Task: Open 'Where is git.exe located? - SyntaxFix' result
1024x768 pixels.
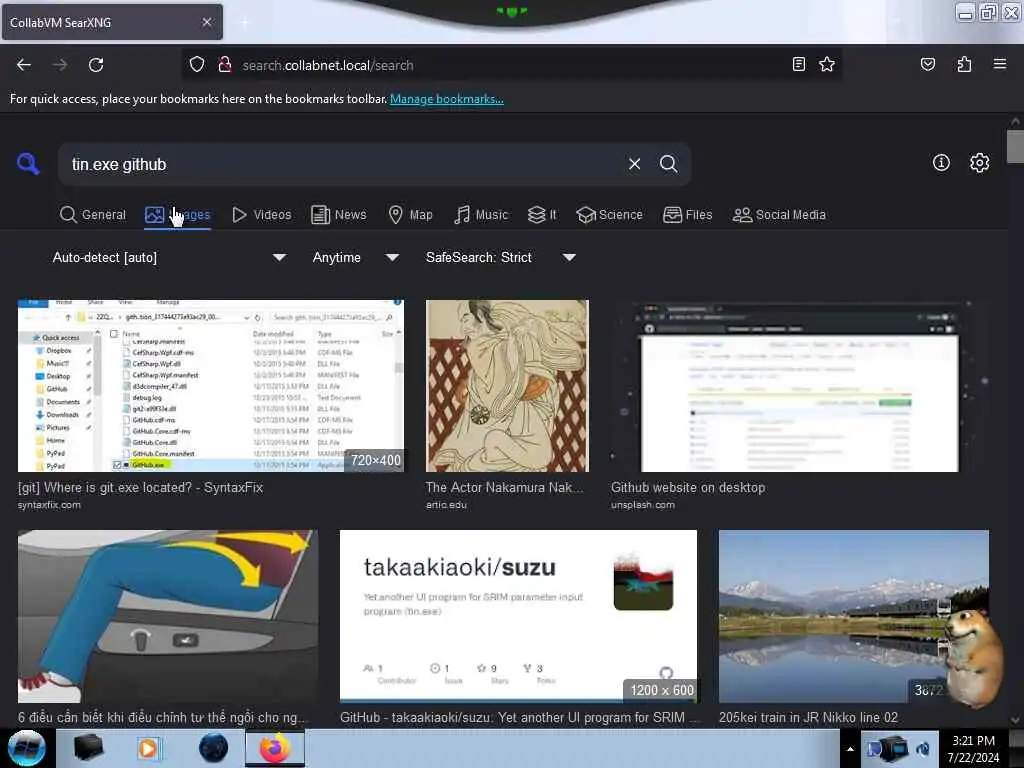Action: (140, 488)
